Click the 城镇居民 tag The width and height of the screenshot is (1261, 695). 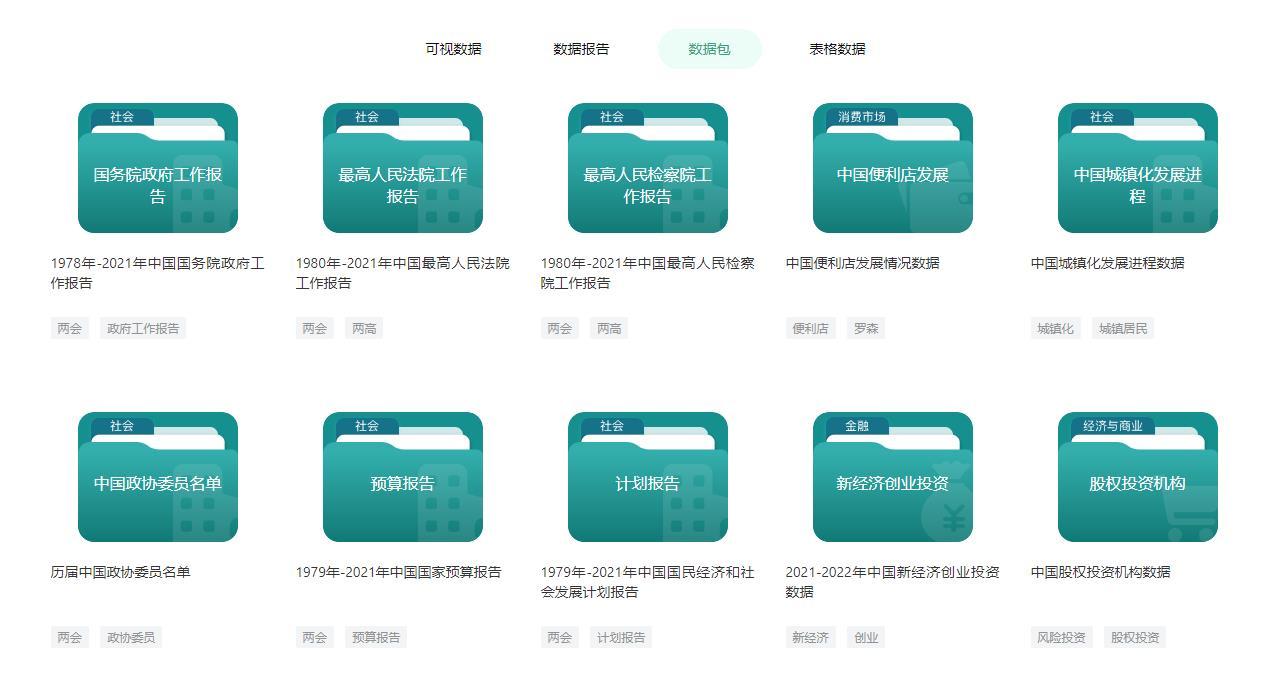click(x=1123, y=328)
